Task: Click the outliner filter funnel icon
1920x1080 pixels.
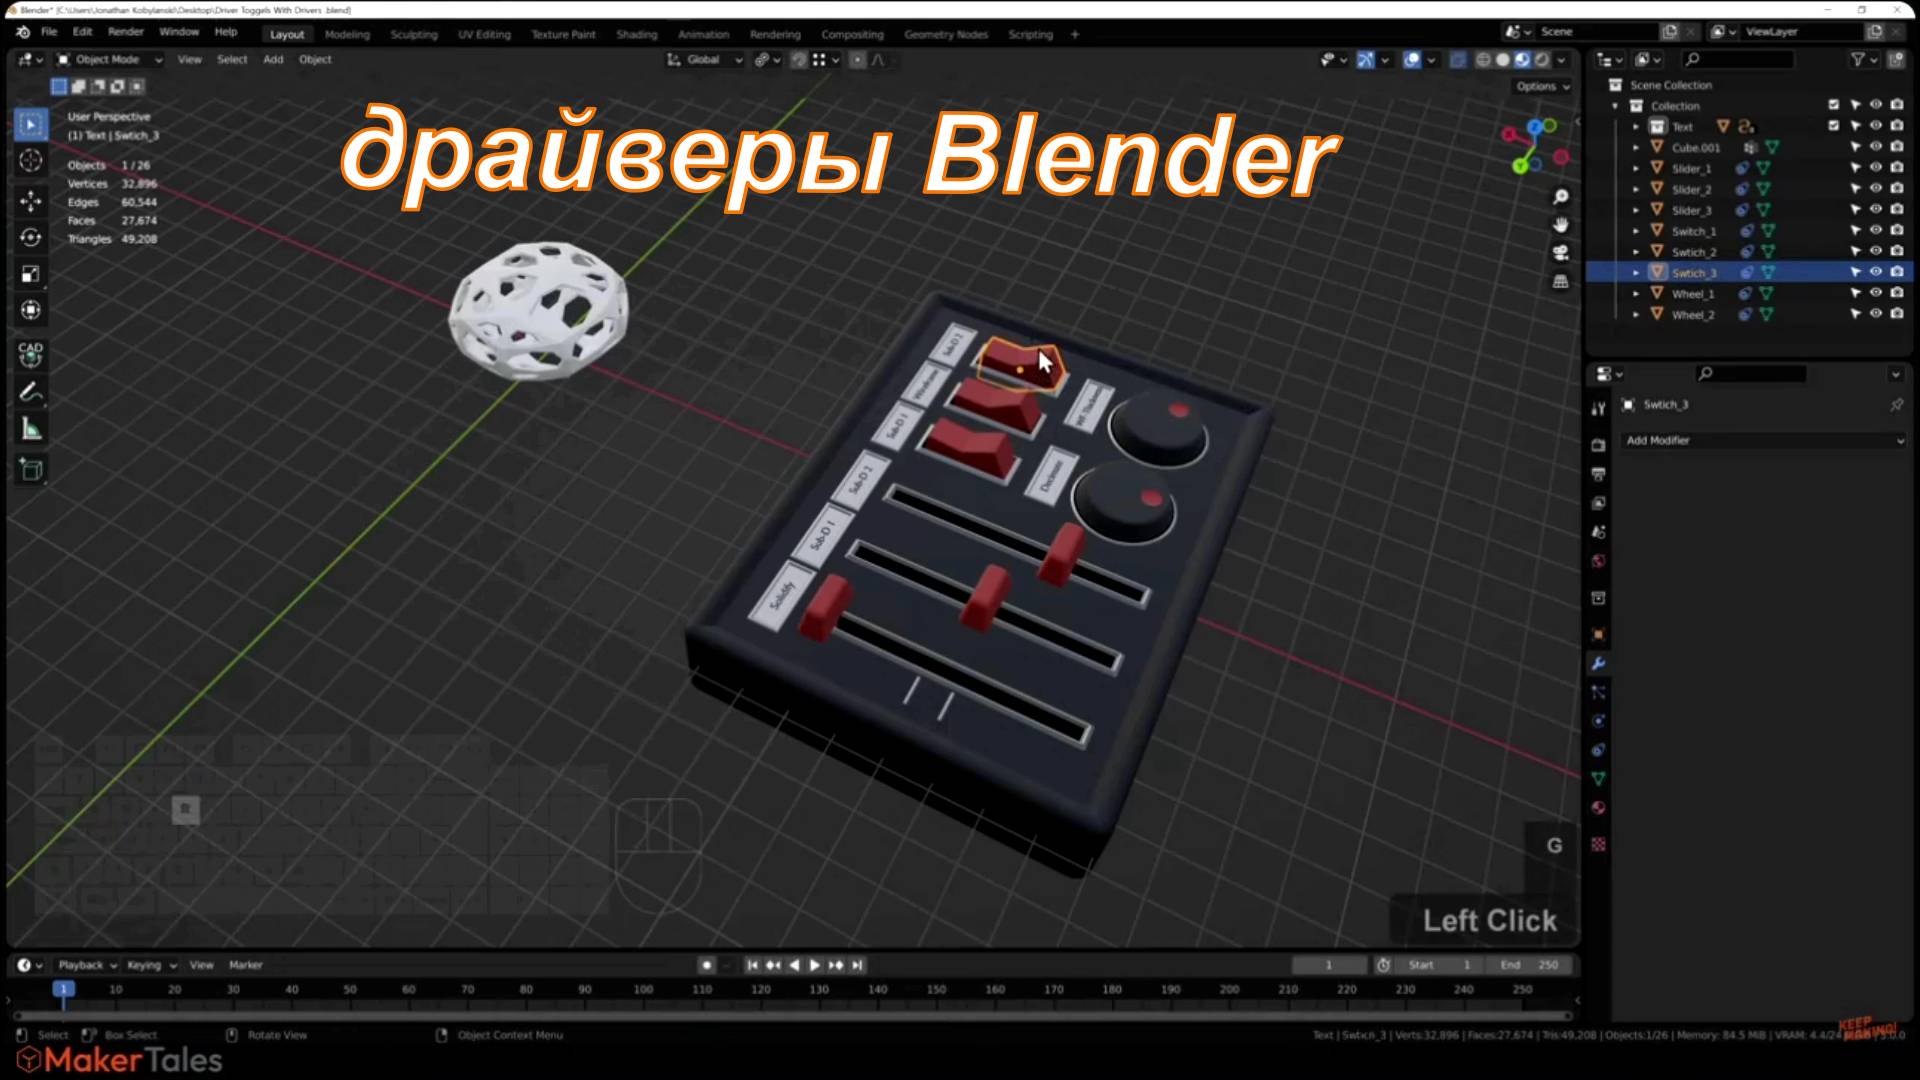Action: [x=1857, y=60]
